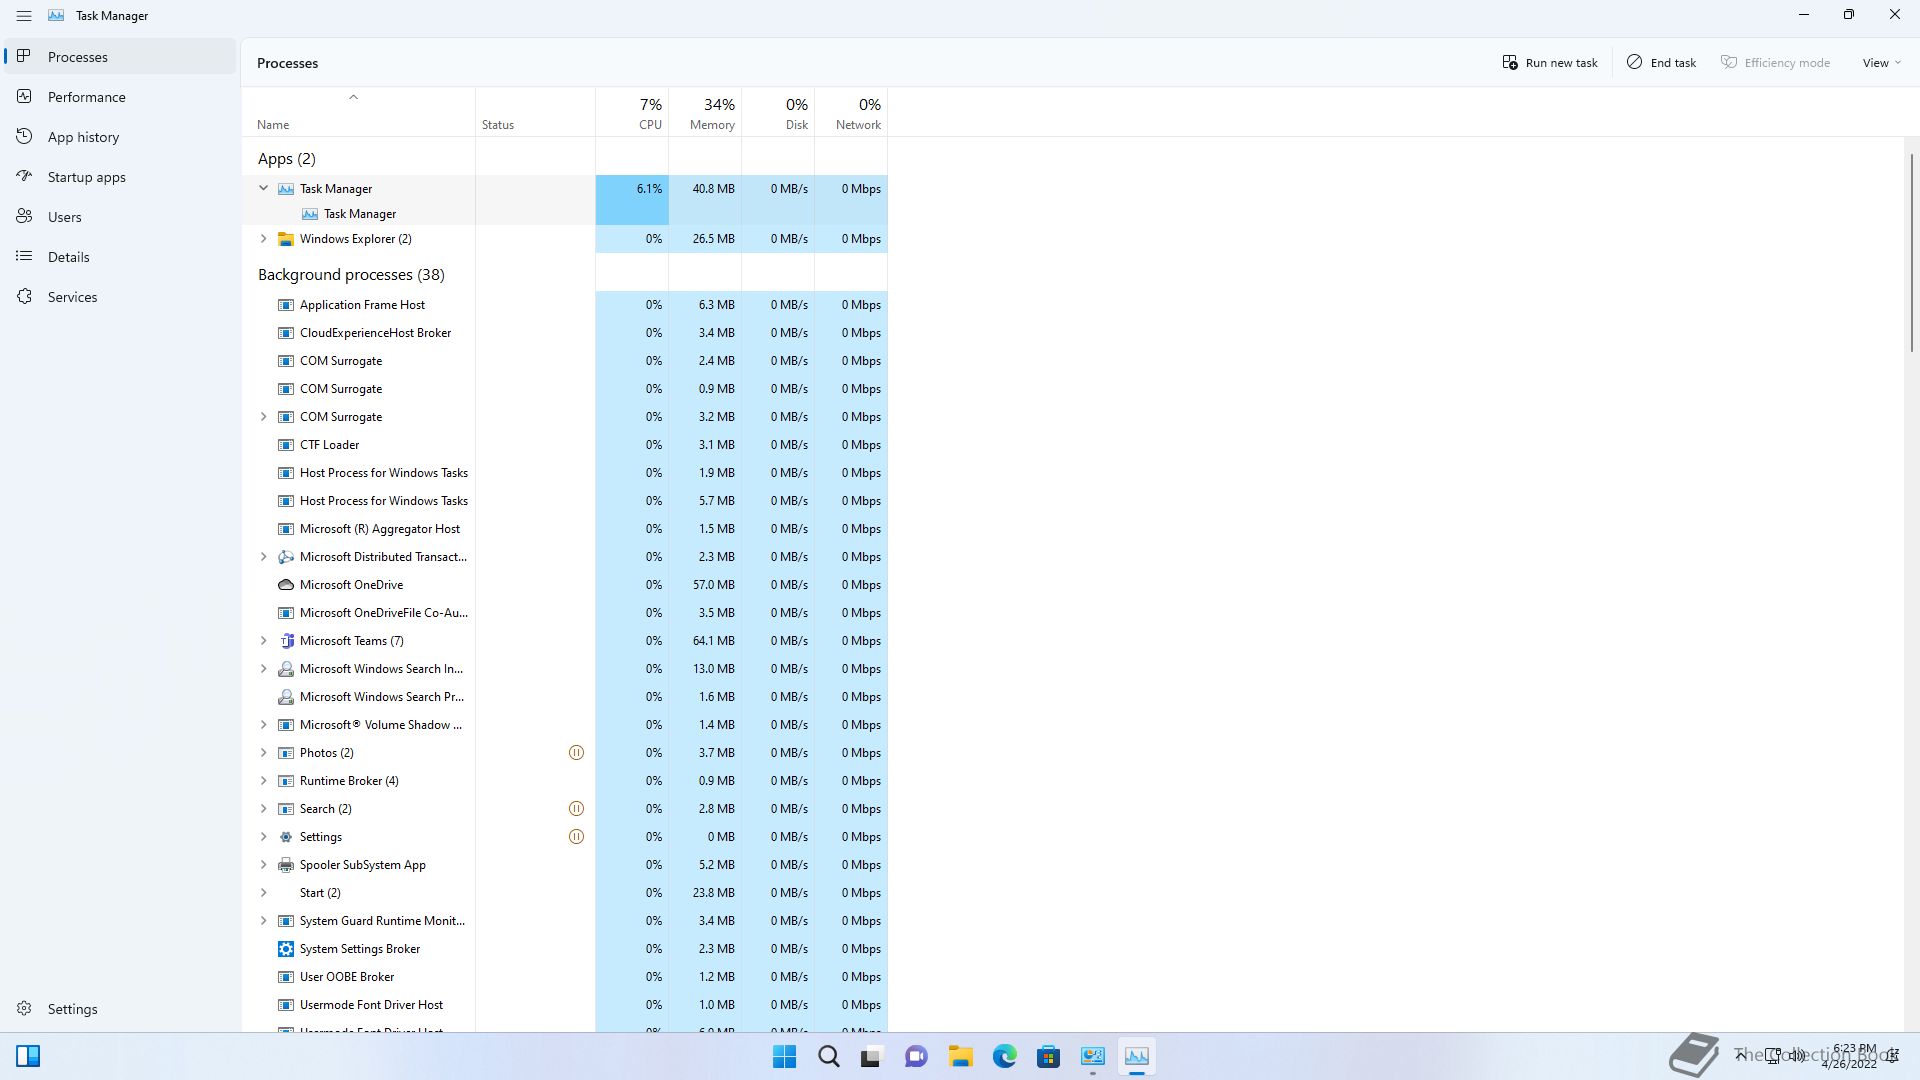Image resolution: width=1920 pixels, height=1080 pixels.
Task: Sort processes by Network column
Action: point(851,112)
